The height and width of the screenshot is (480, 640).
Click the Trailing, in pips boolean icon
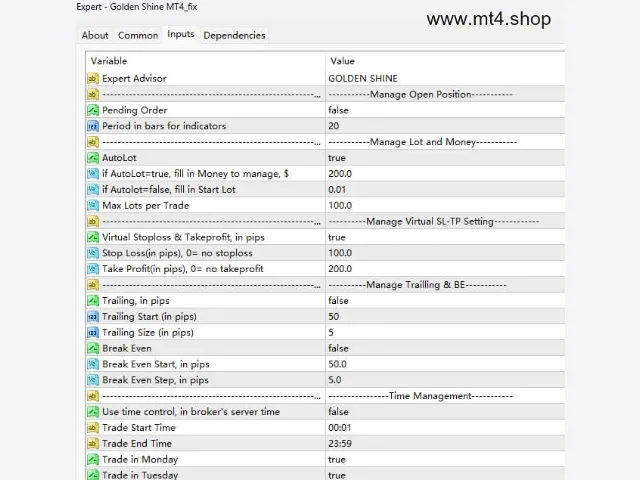pyautogui.click(x=93, y=301)
